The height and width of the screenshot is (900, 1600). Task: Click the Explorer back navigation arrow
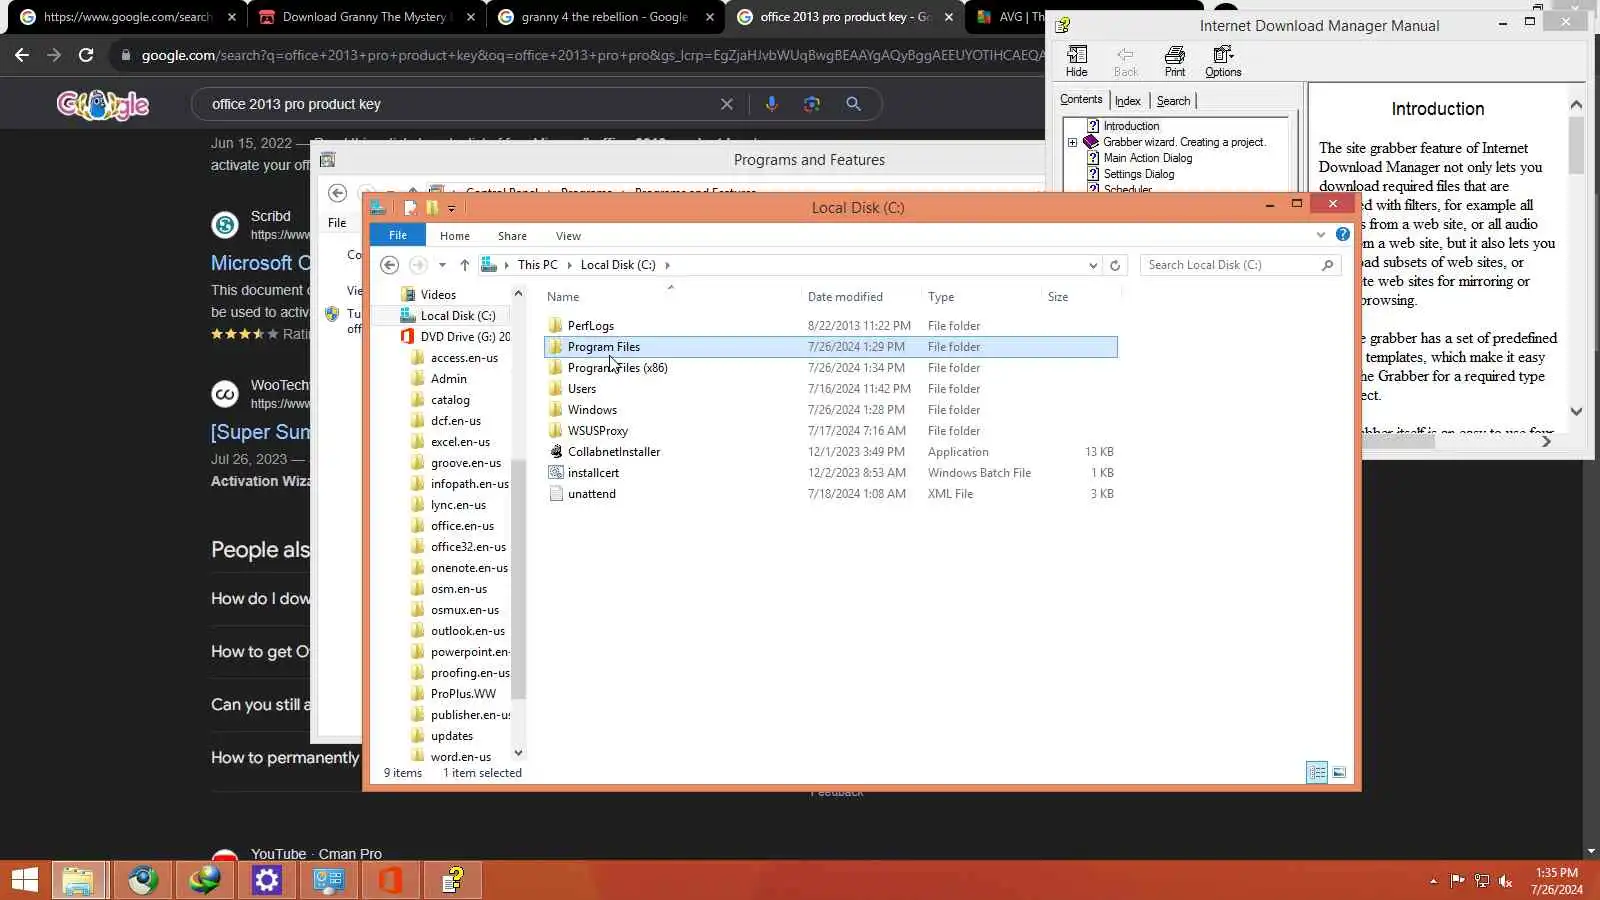click(390, 265)
